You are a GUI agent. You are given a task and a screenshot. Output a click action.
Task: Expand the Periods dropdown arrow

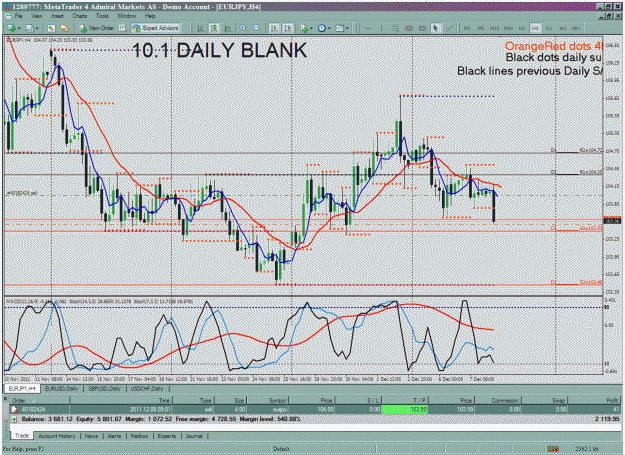click(329, 29)
